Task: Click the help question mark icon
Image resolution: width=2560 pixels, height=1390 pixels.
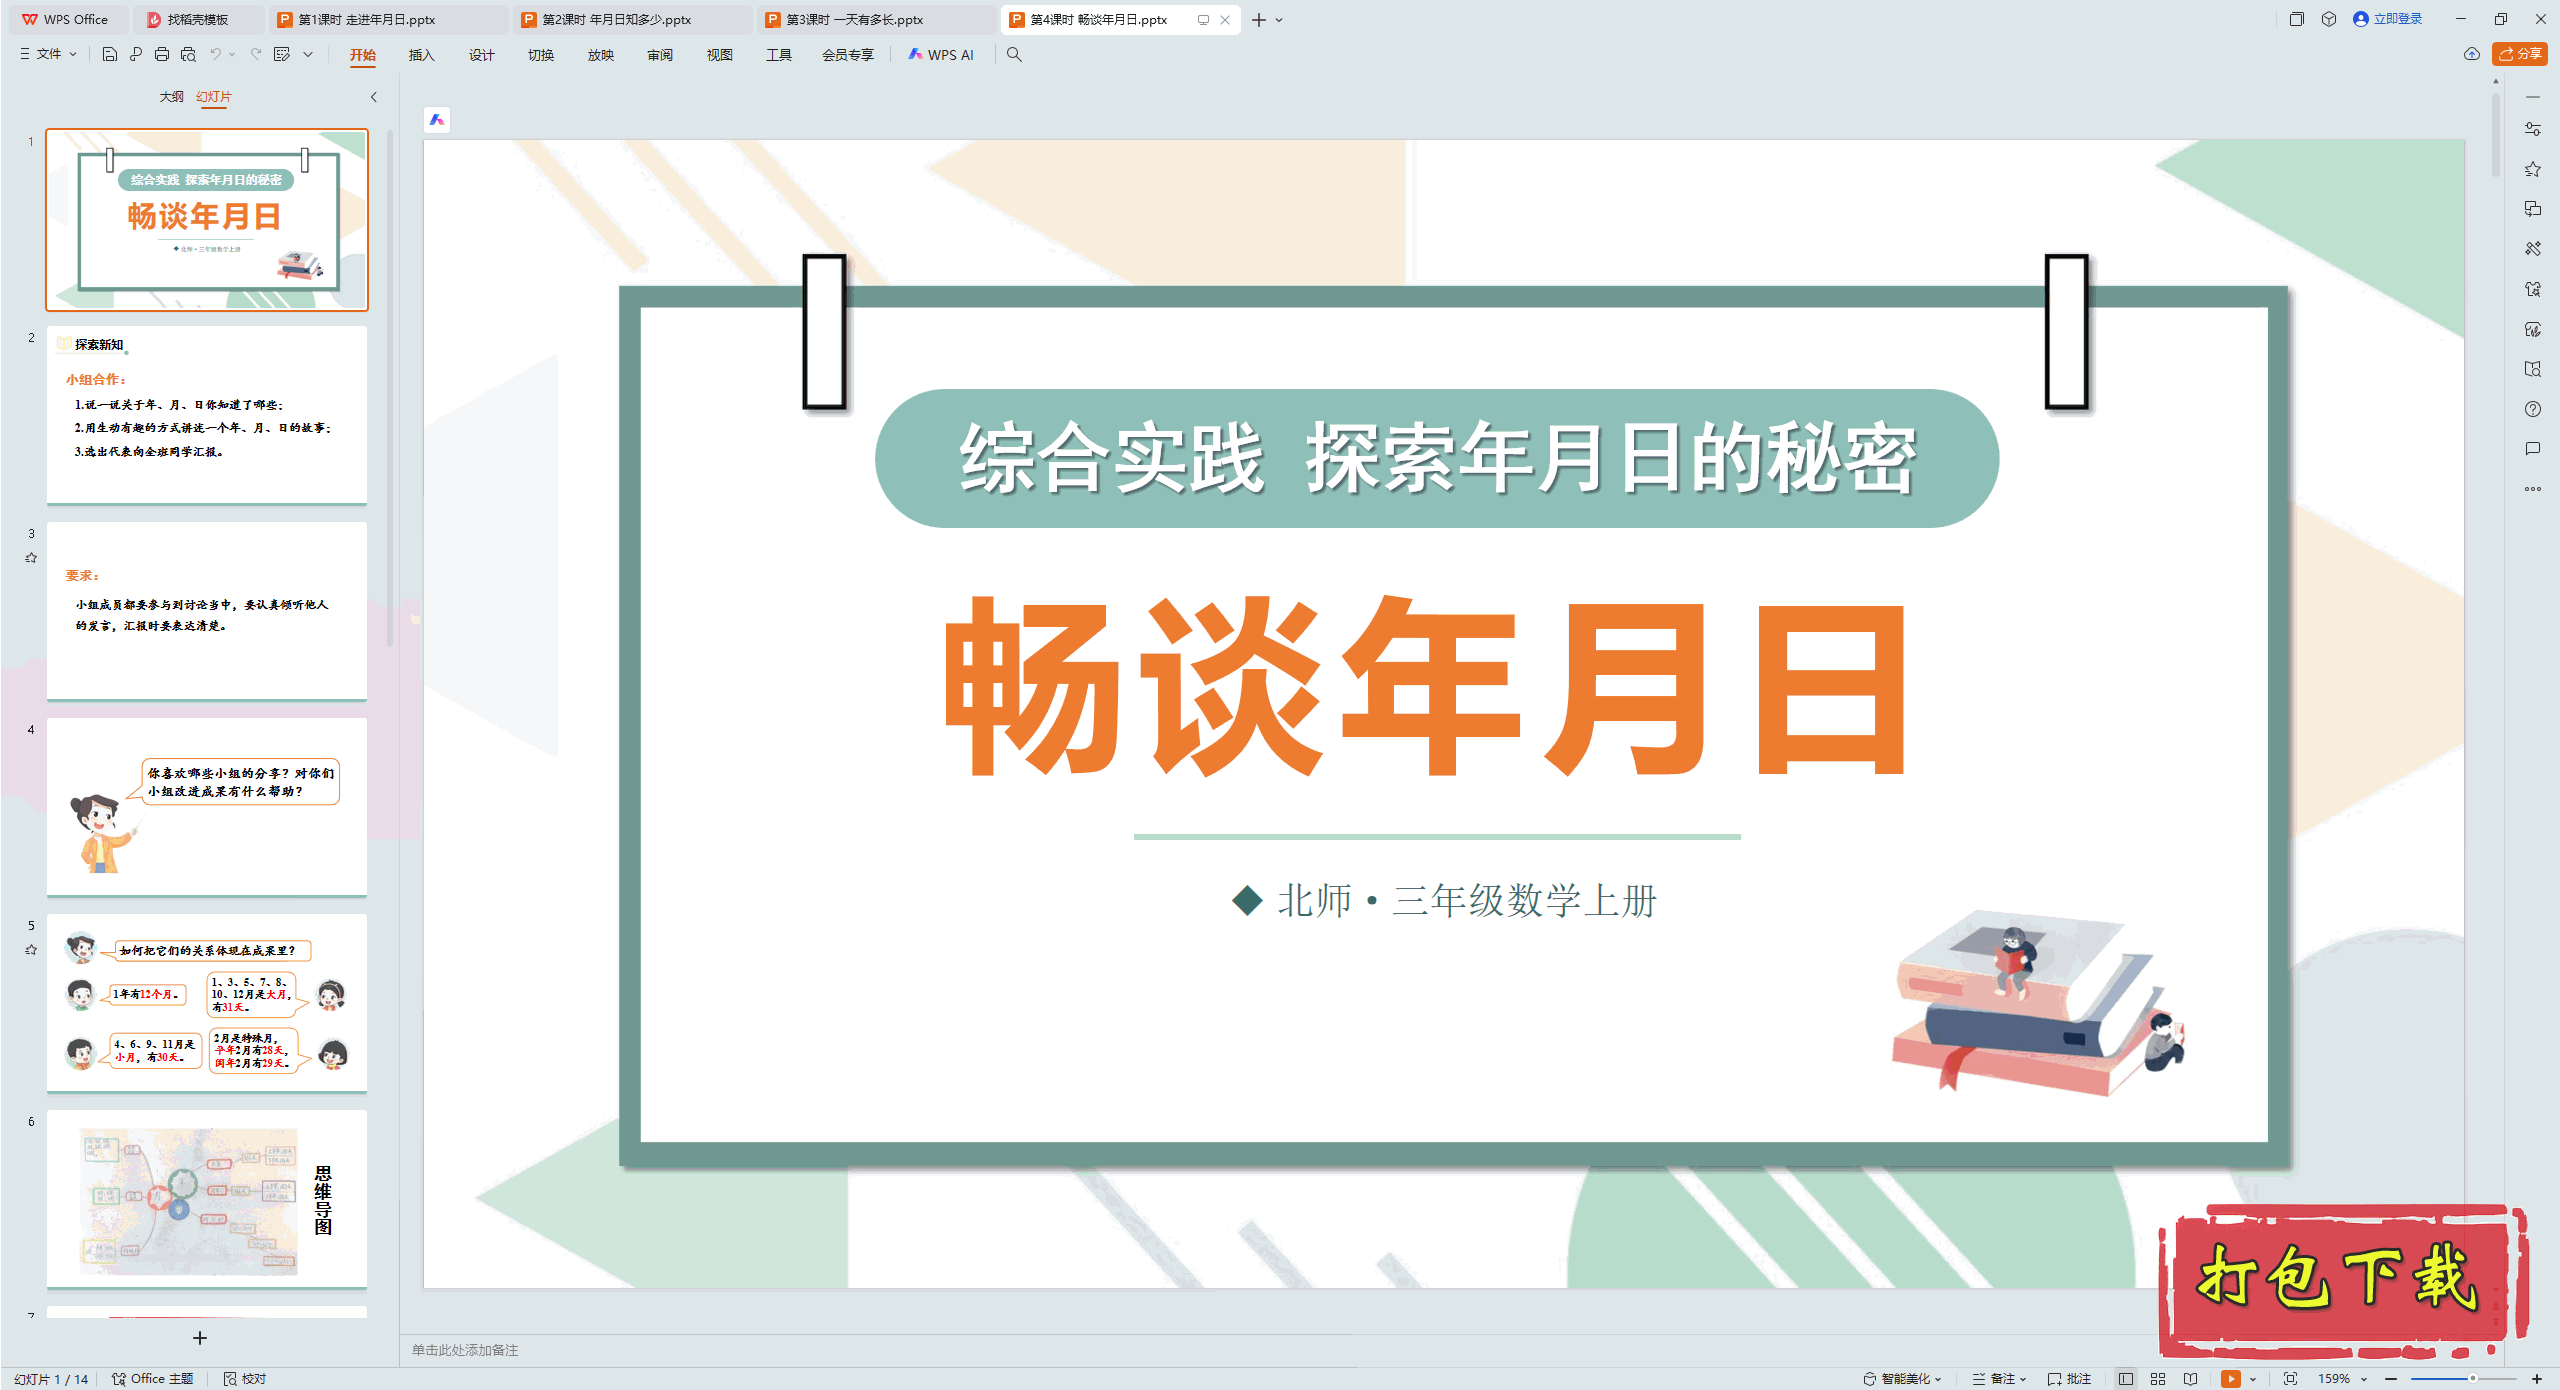Action: 2532,409
